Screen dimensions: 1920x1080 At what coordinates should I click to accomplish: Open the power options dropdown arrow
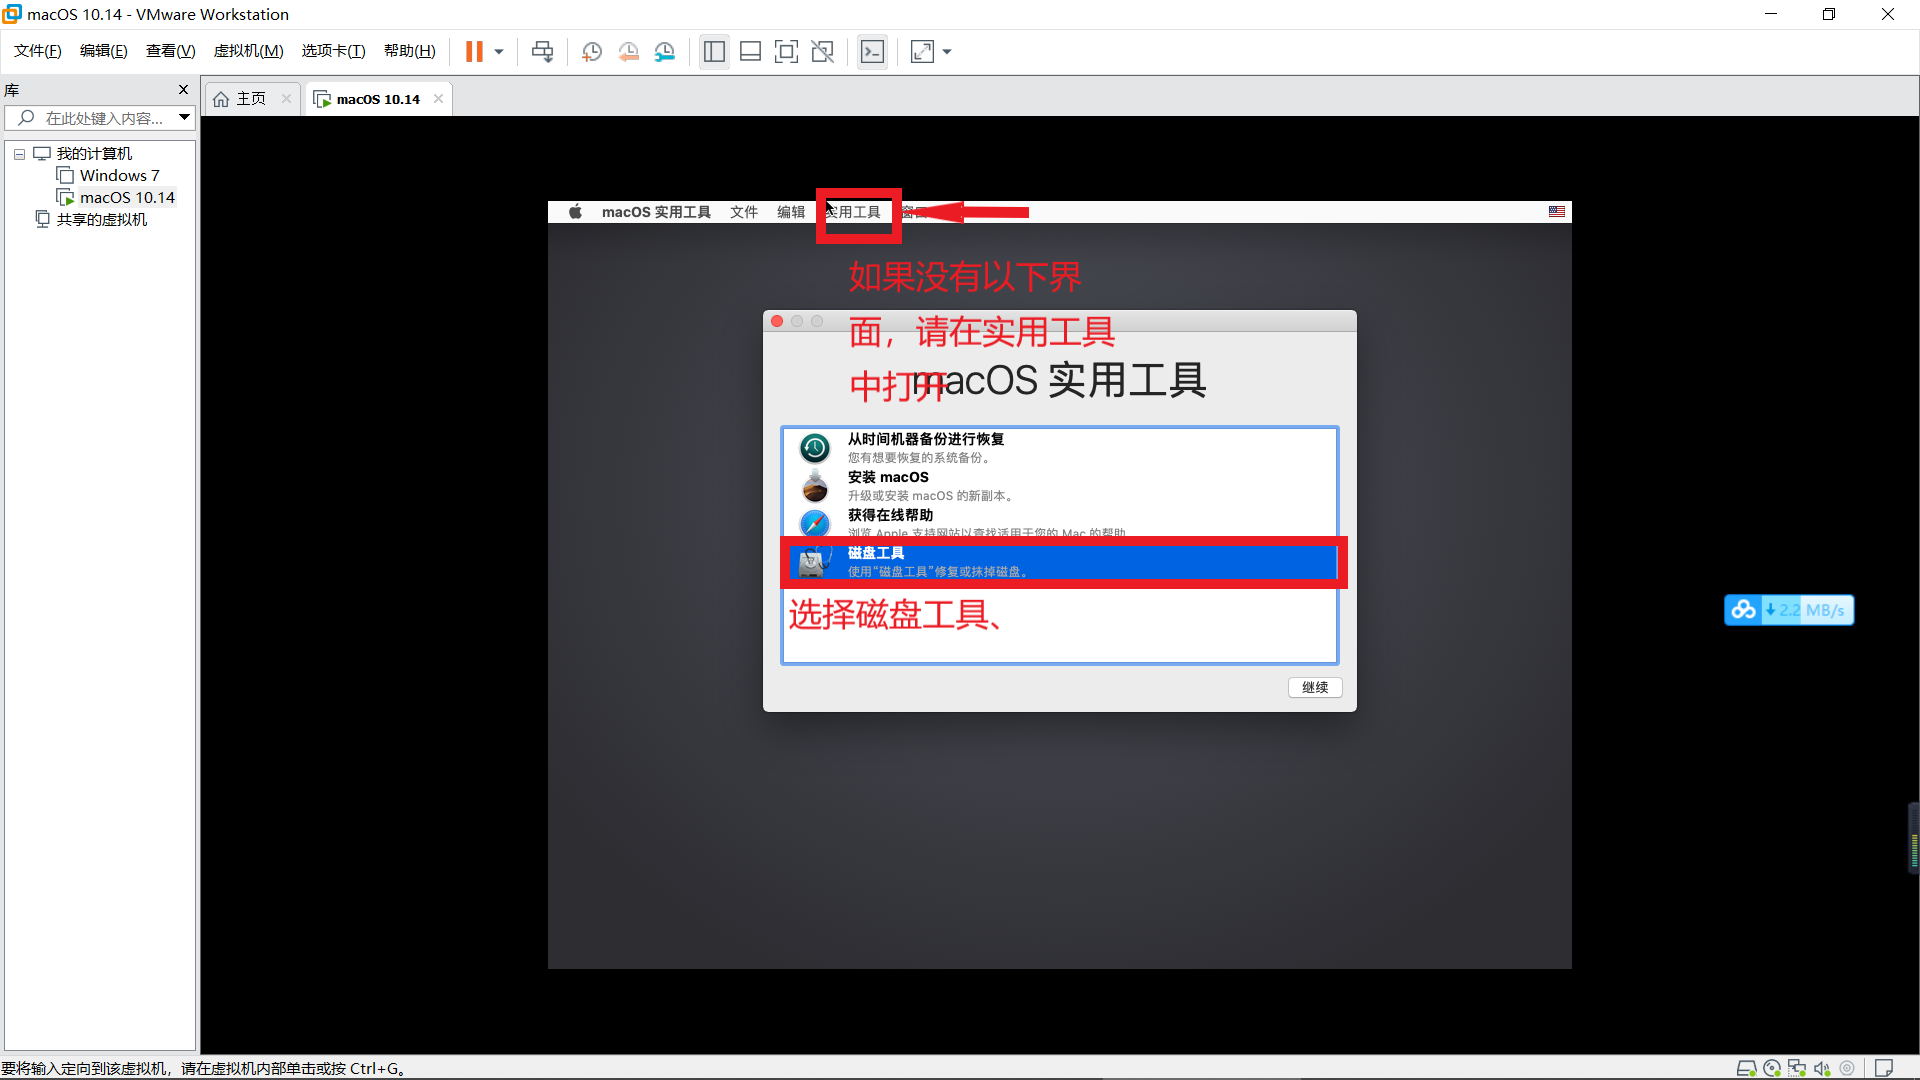pos(499,52)
